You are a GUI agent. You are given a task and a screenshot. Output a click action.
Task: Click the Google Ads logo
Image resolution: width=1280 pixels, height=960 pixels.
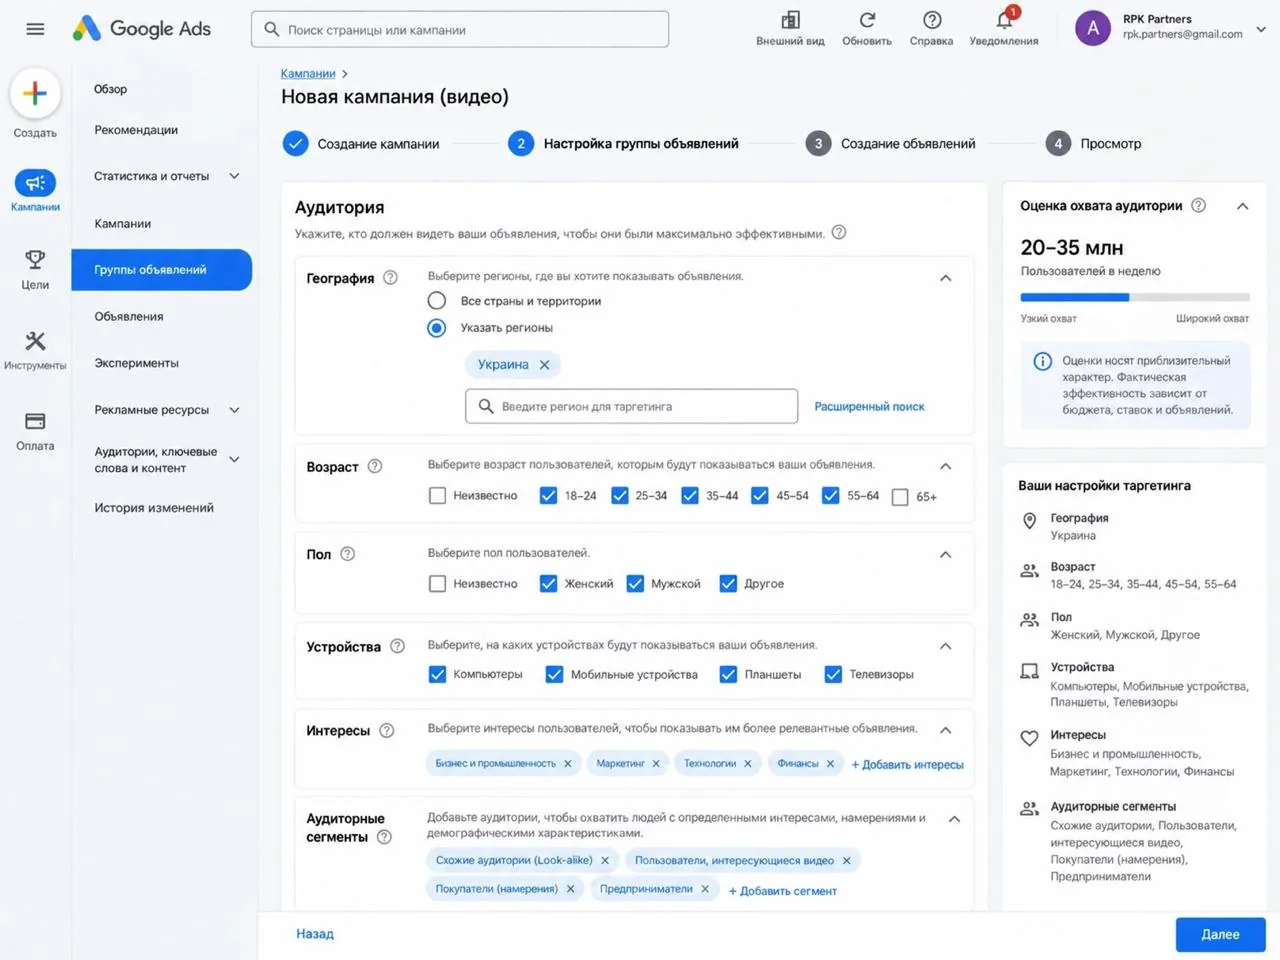point(141,28)
